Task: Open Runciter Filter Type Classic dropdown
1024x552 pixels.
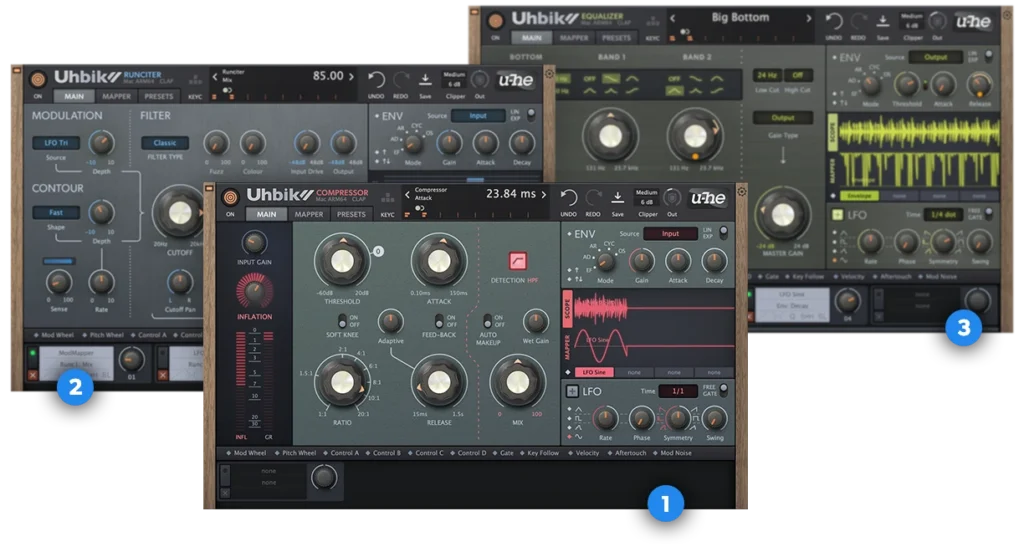Action: pyautogui.click(x=164, y=143)
